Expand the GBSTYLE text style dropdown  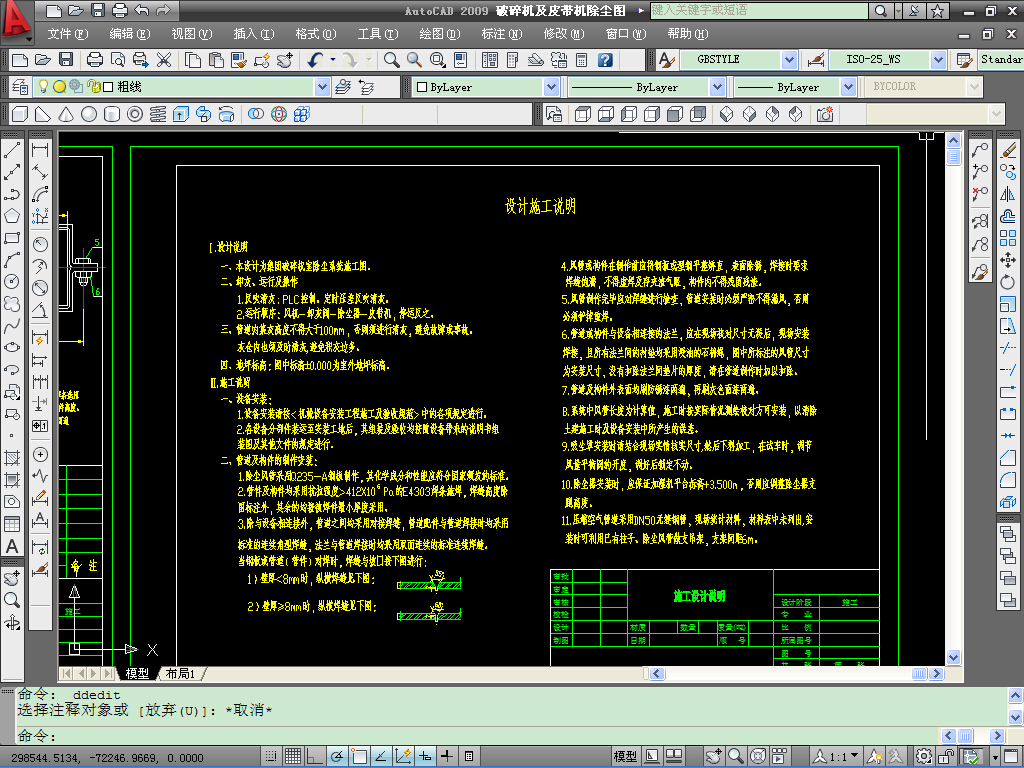pos(790,60)
